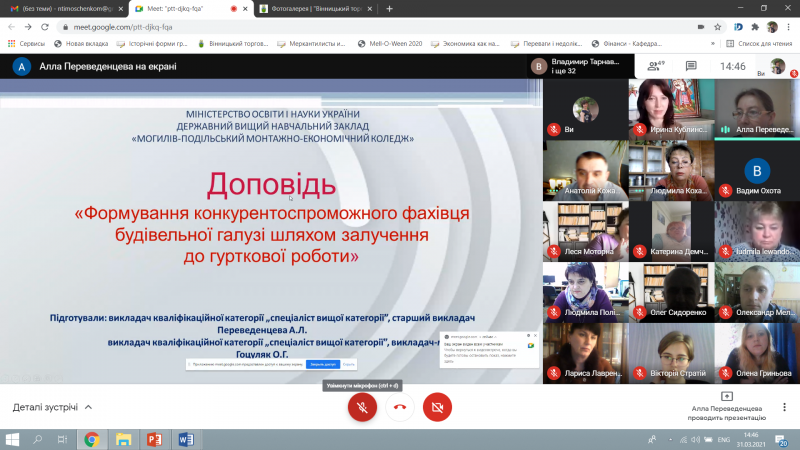
Task: Select the Людмила Коха... video tile
Action: (x=671, y=170)
